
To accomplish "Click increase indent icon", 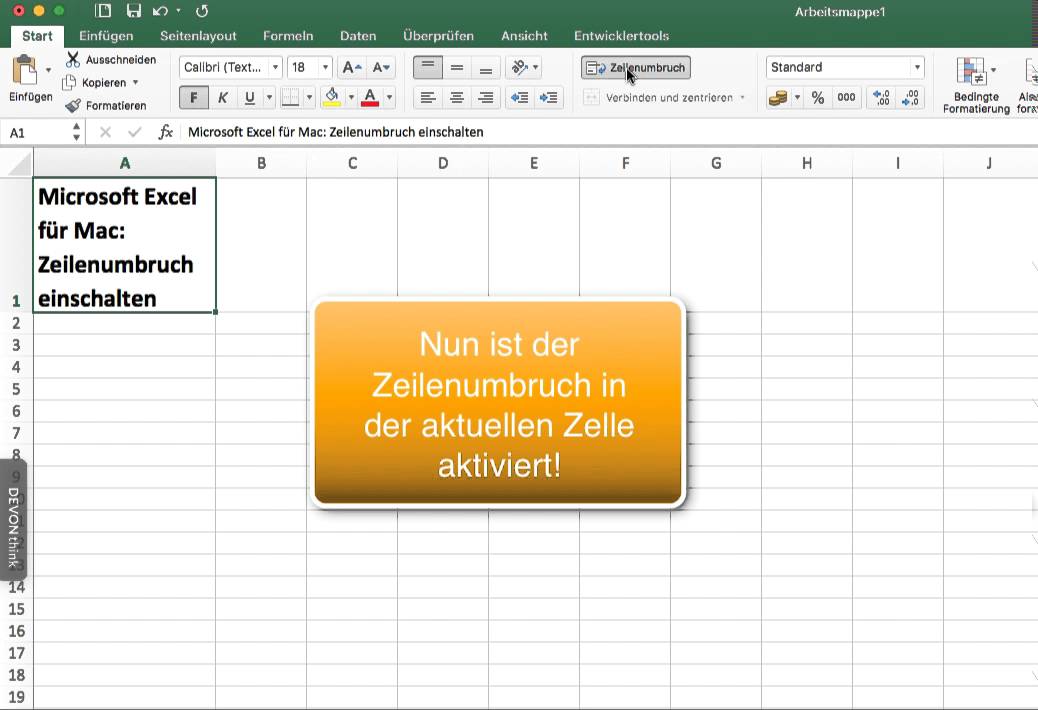I will pyautogui.click(x=549, y=98).
